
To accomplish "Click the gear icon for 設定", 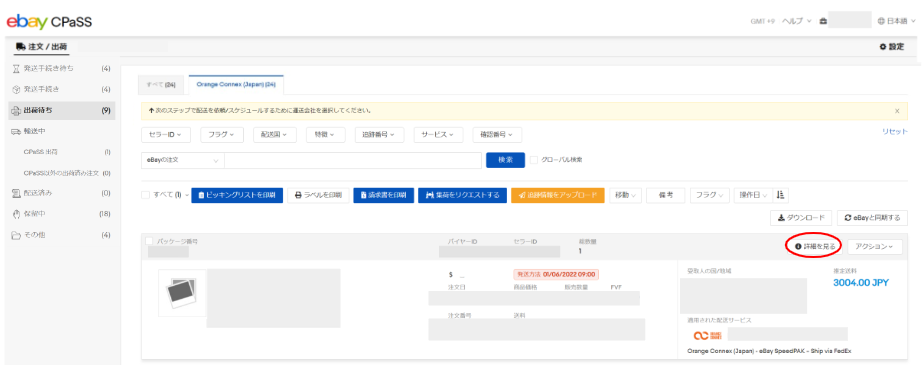I will click(x=883, y=46).
